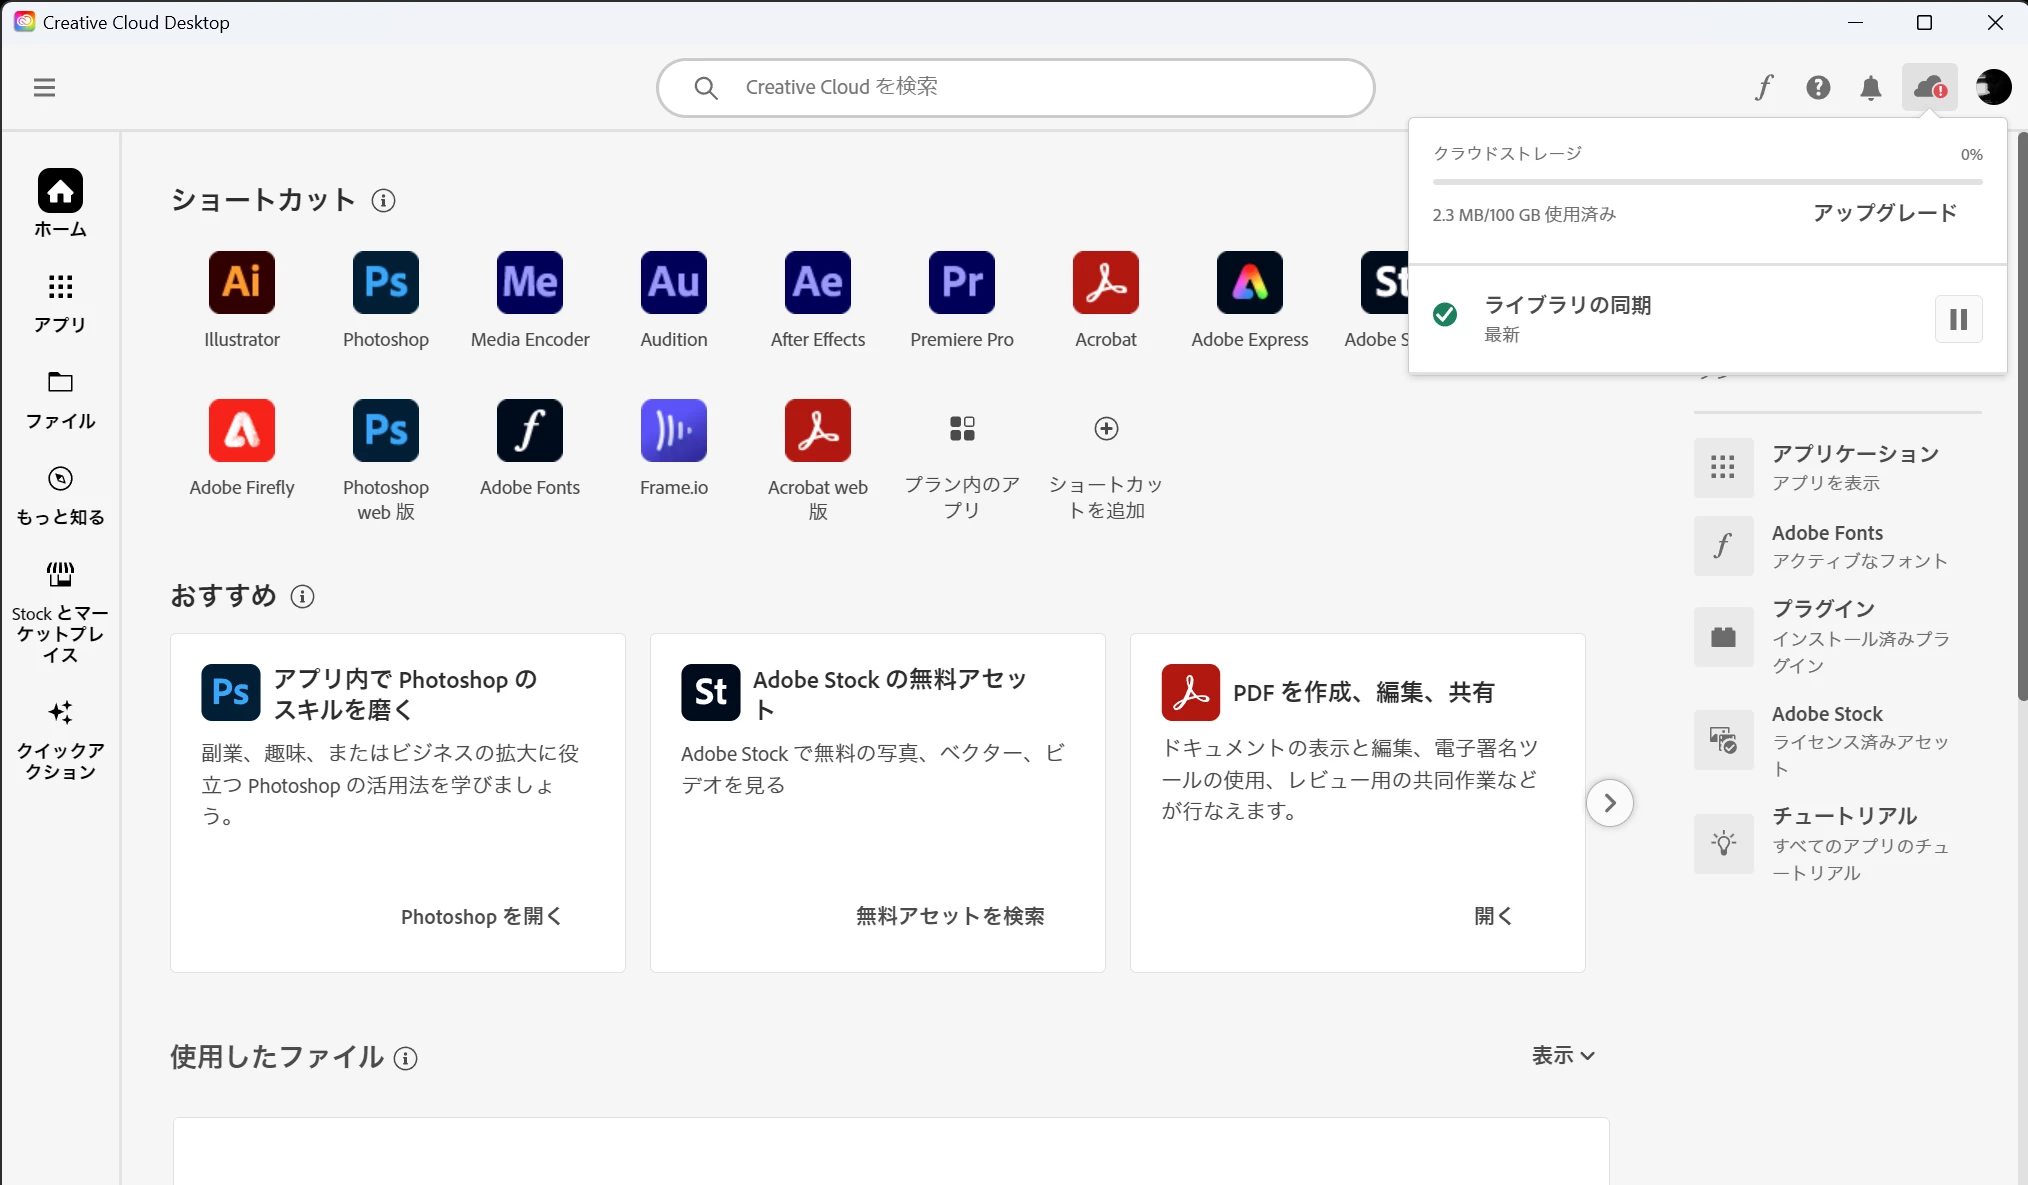Open the Frame.io shortcut
The width and height of the screenshot is (2028, 1185).
click(673, 431)
